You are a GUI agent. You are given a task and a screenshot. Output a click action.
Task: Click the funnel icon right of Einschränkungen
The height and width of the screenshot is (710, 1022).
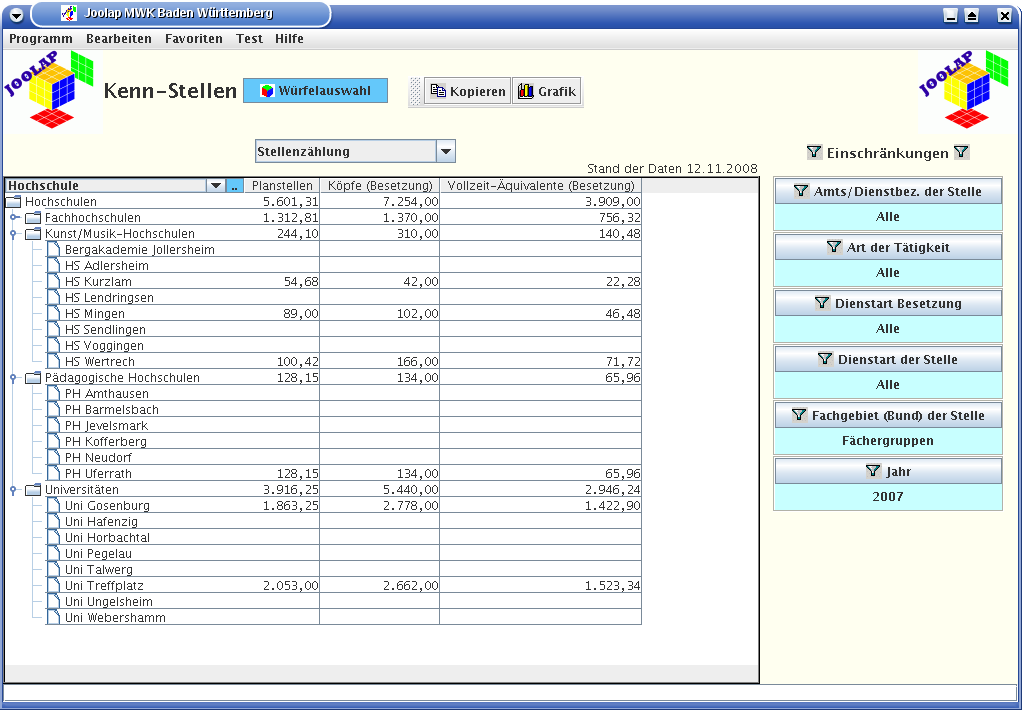tap(961, 153)
